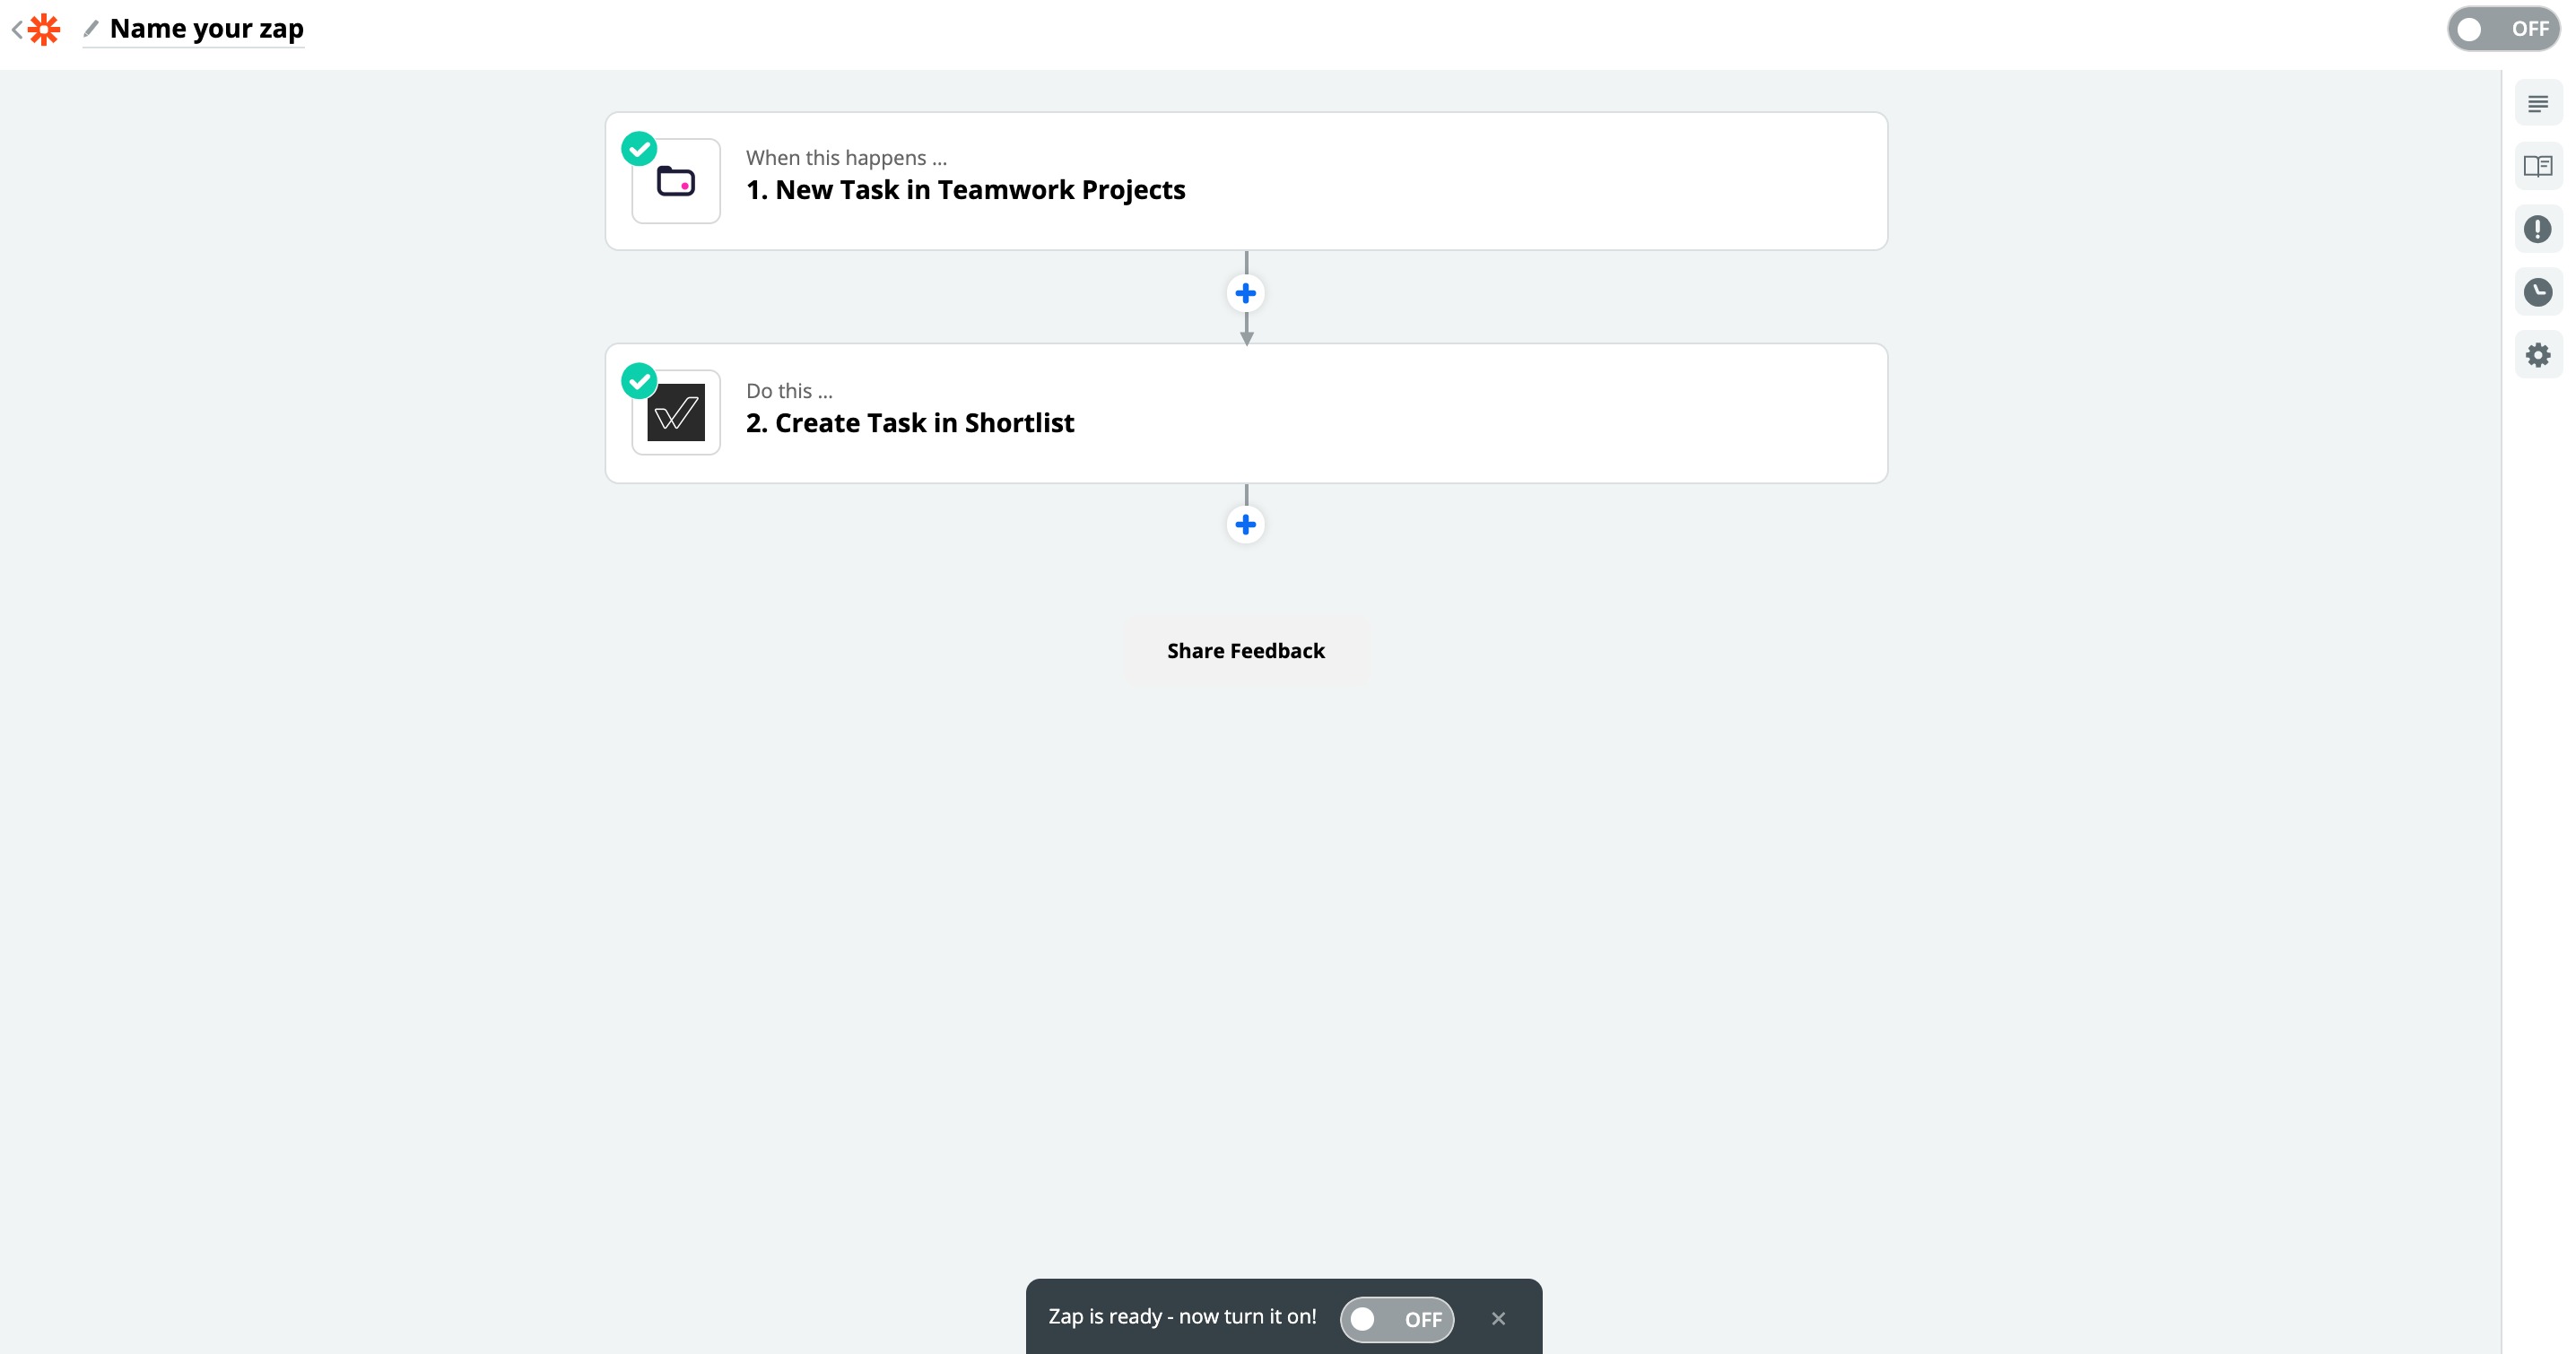
Task: Click the Zapier logo icon
Action: [x=44, y=29]
